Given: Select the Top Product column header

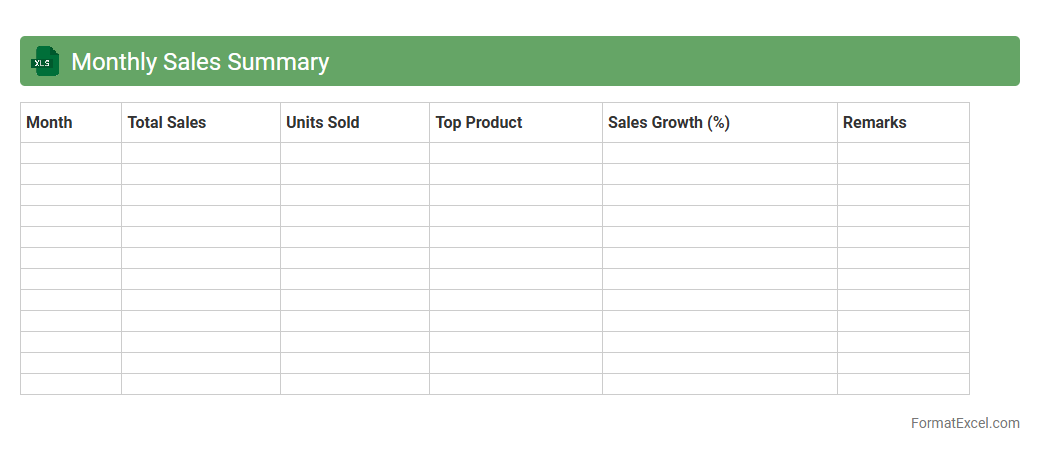Looking at the screenshot, I should (x=479, y=123).
